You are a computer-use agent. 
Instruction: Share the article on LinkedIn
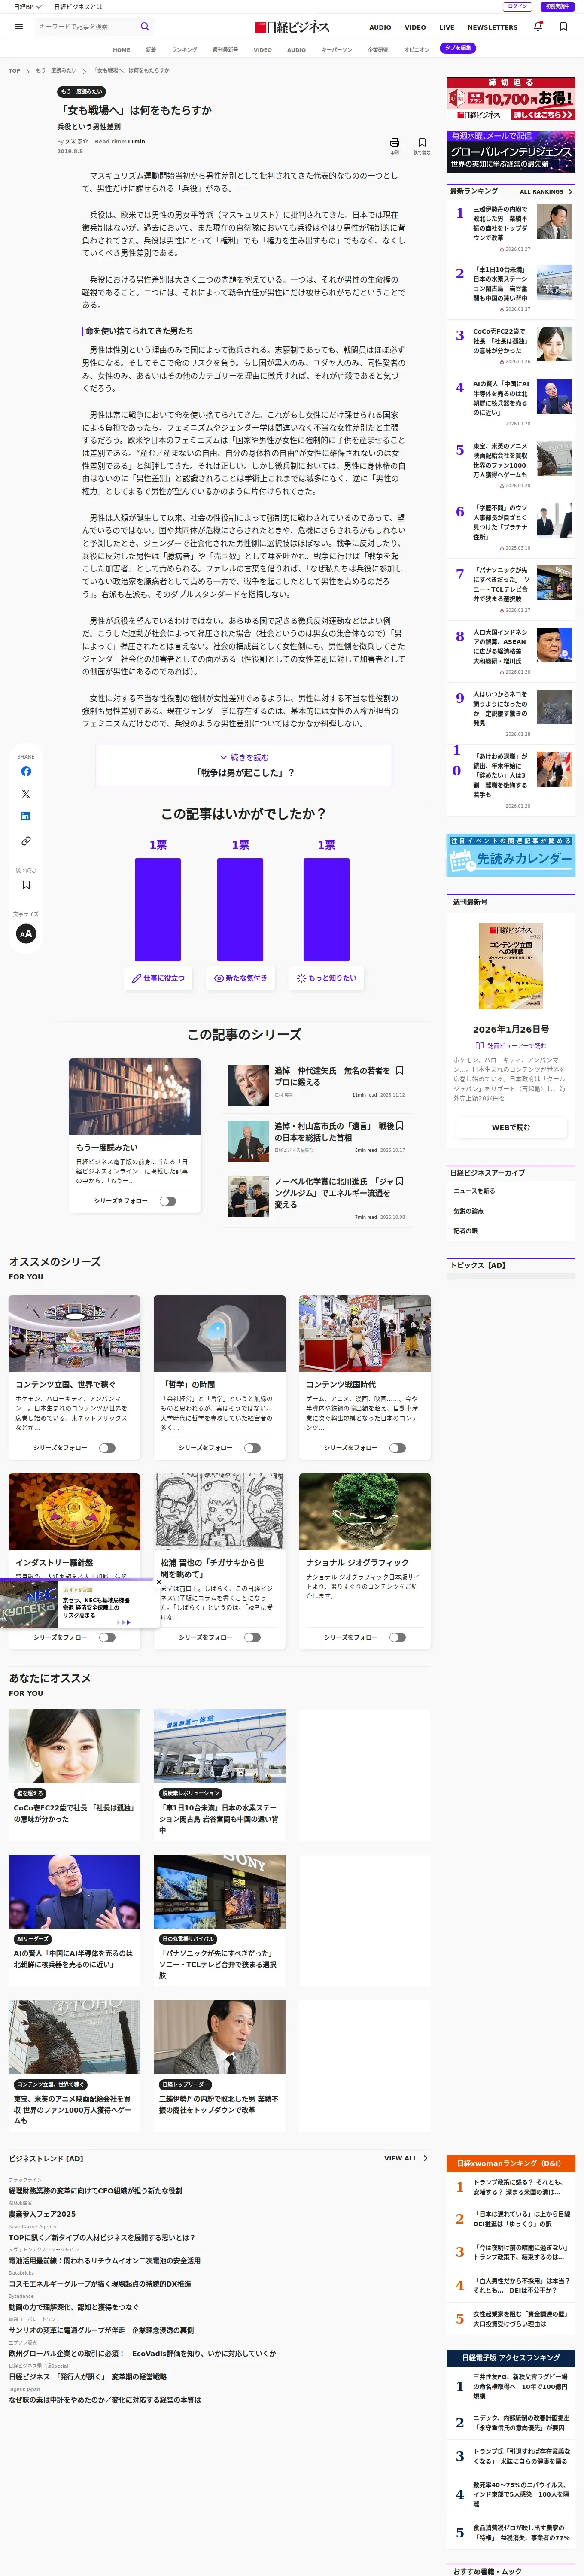coord(26,816)
